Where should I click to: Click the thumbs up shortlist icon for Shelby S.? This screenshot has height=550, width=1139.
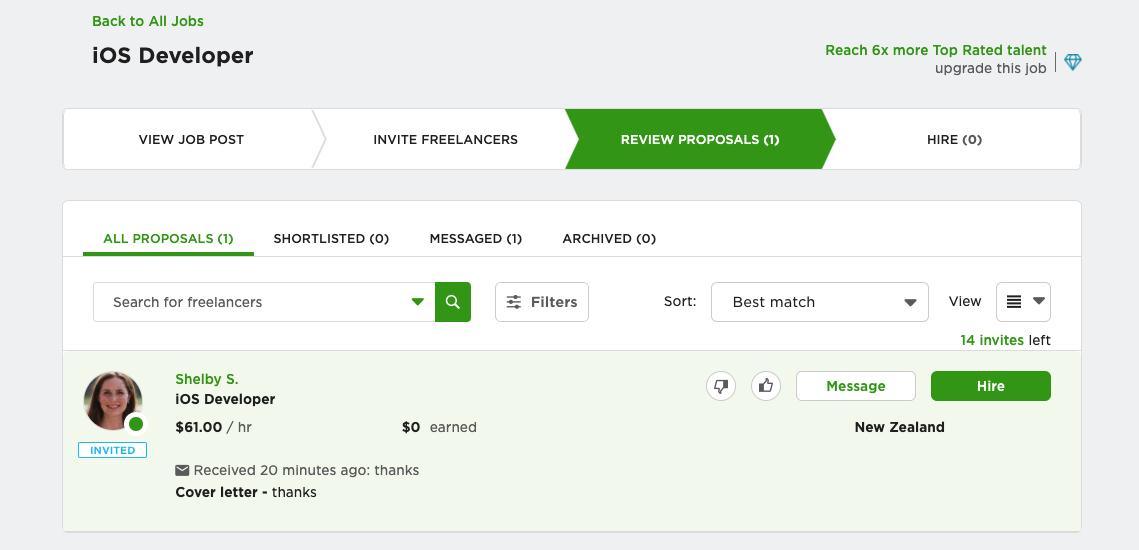click(766, 386)
